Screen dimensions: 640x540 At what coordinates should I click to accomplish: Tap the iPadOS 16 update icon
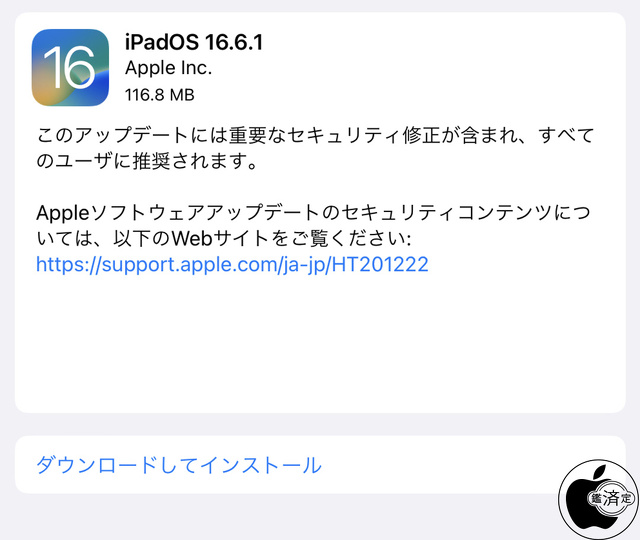tap(70, 67)
